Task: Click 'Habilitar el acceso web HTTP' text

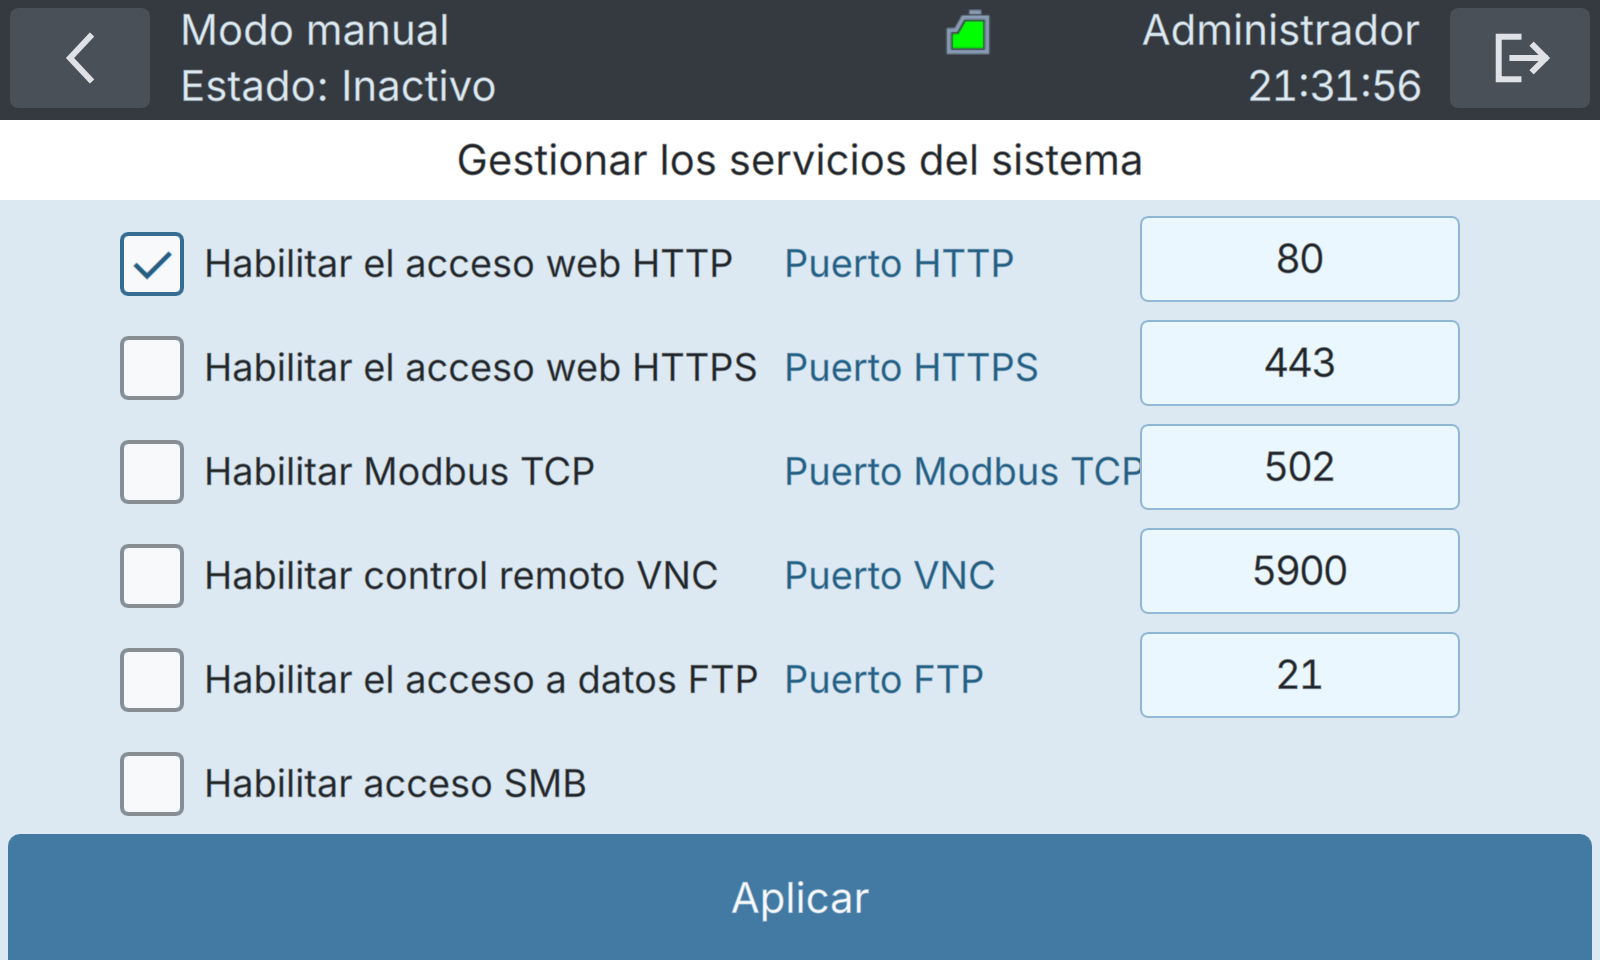Action: [468, 264]
